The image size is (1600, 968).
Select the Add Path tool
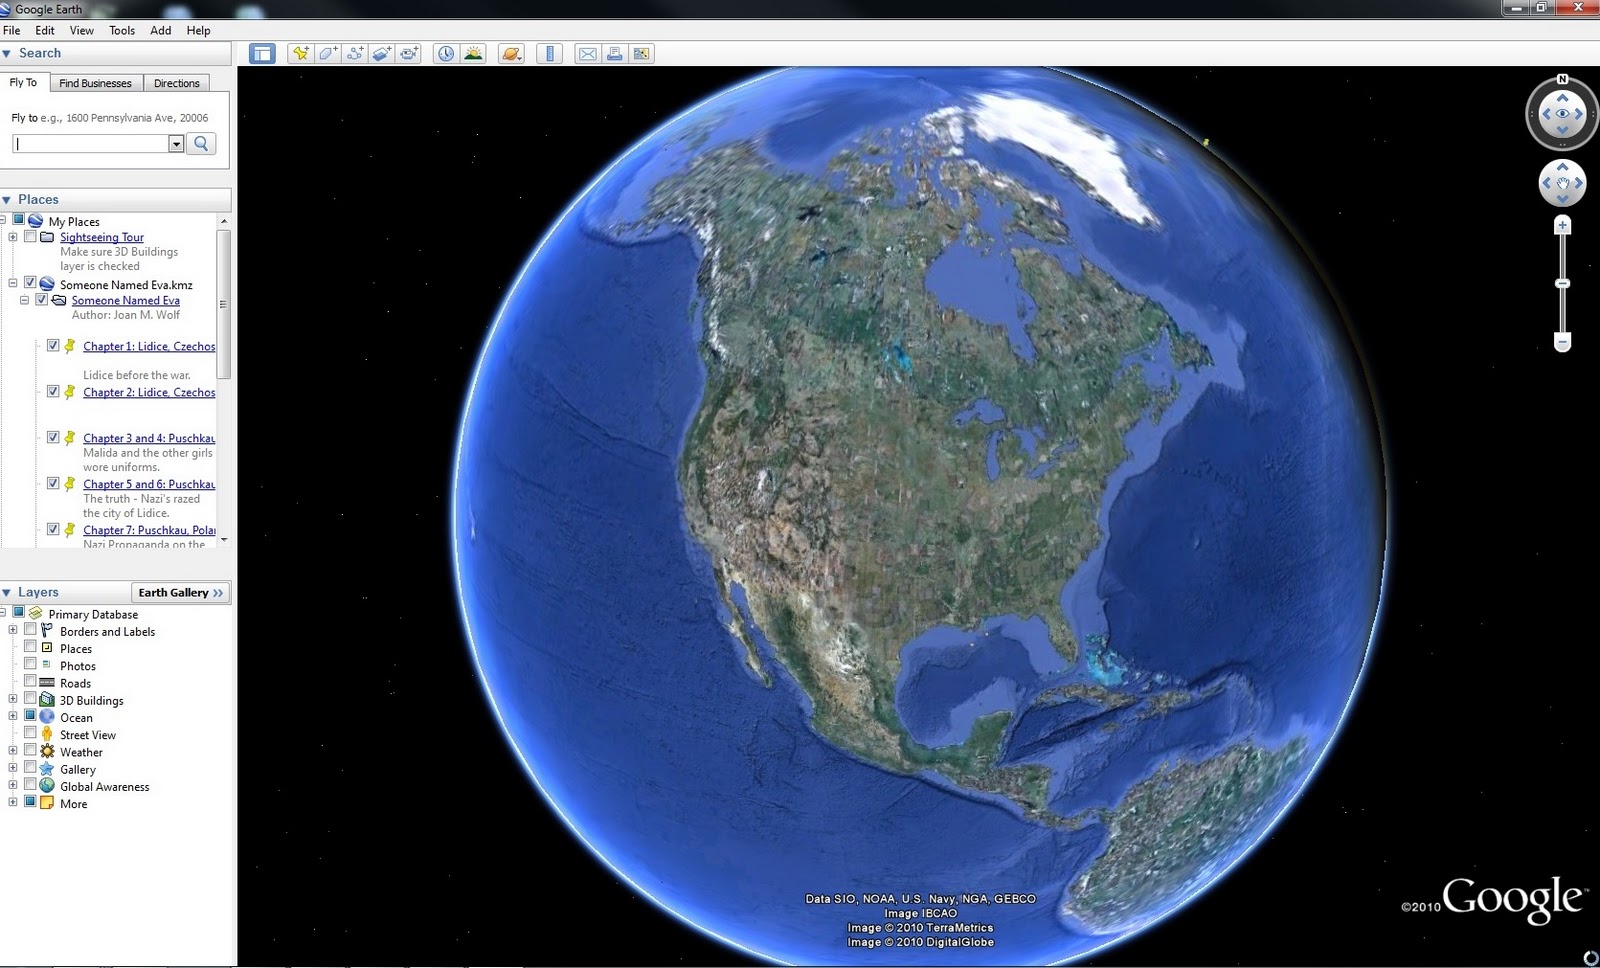coord(354,54)
